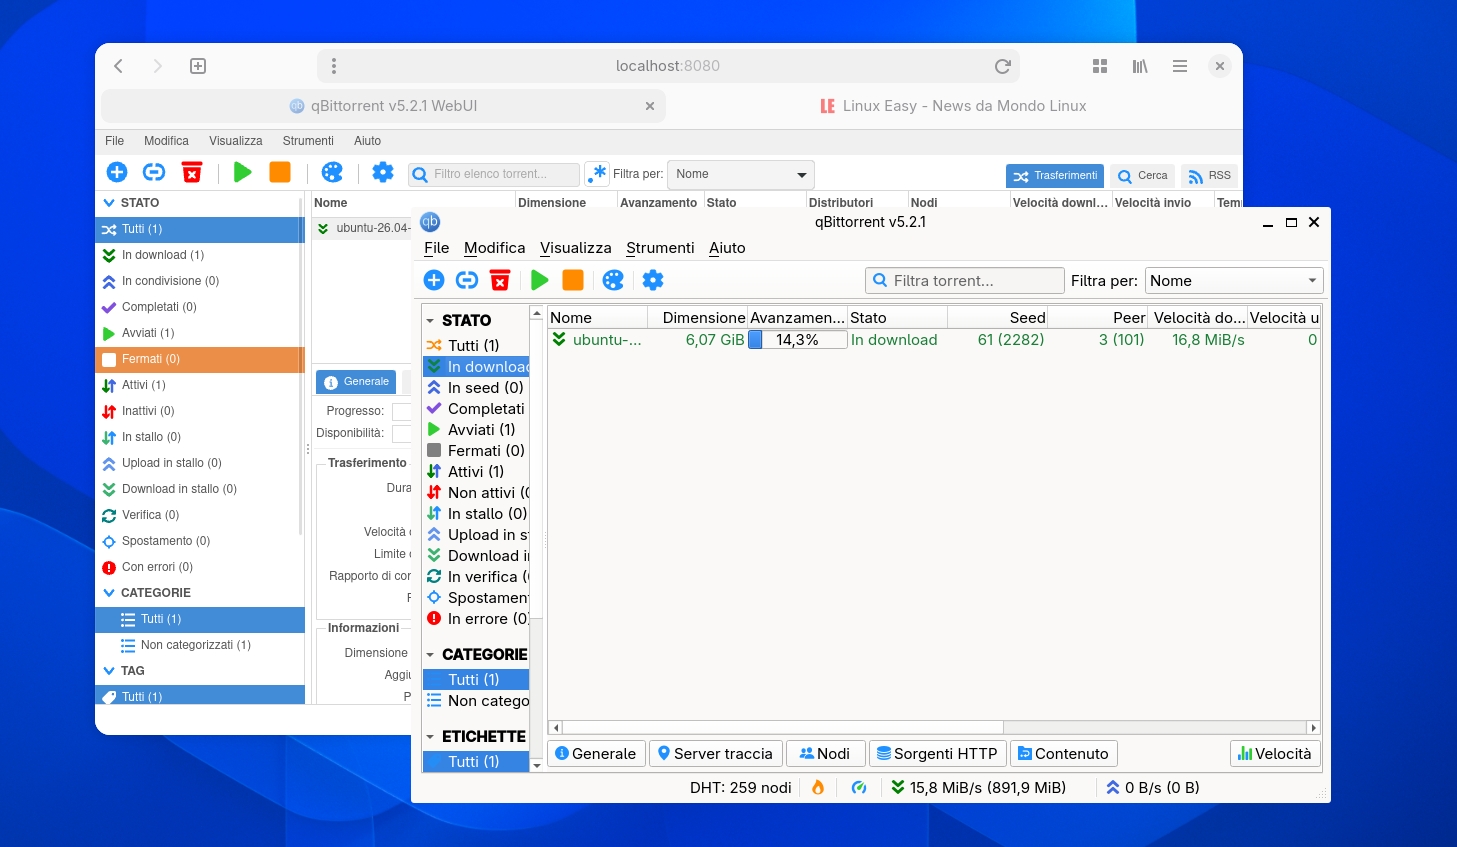This screenshot has height=847, width=1457.
Task: Close the qBittorrent WebUI browser tab
Action: click(x=650, y=106)
